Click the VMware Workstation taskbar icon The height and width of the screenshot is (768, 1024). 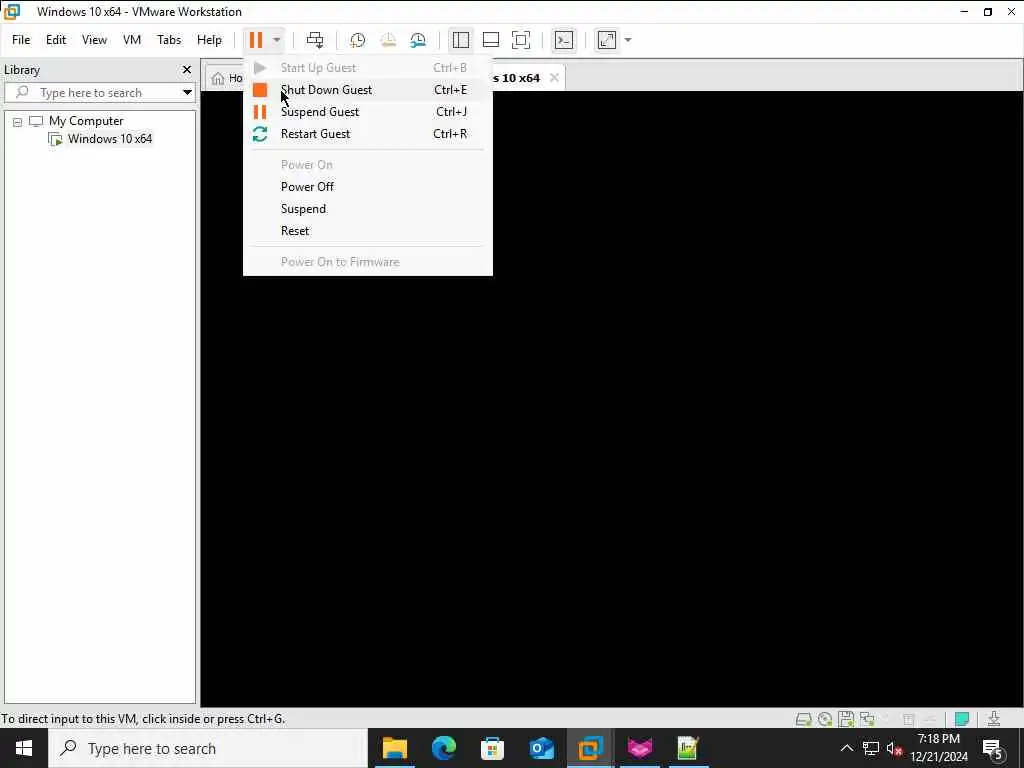pos(590,748)
